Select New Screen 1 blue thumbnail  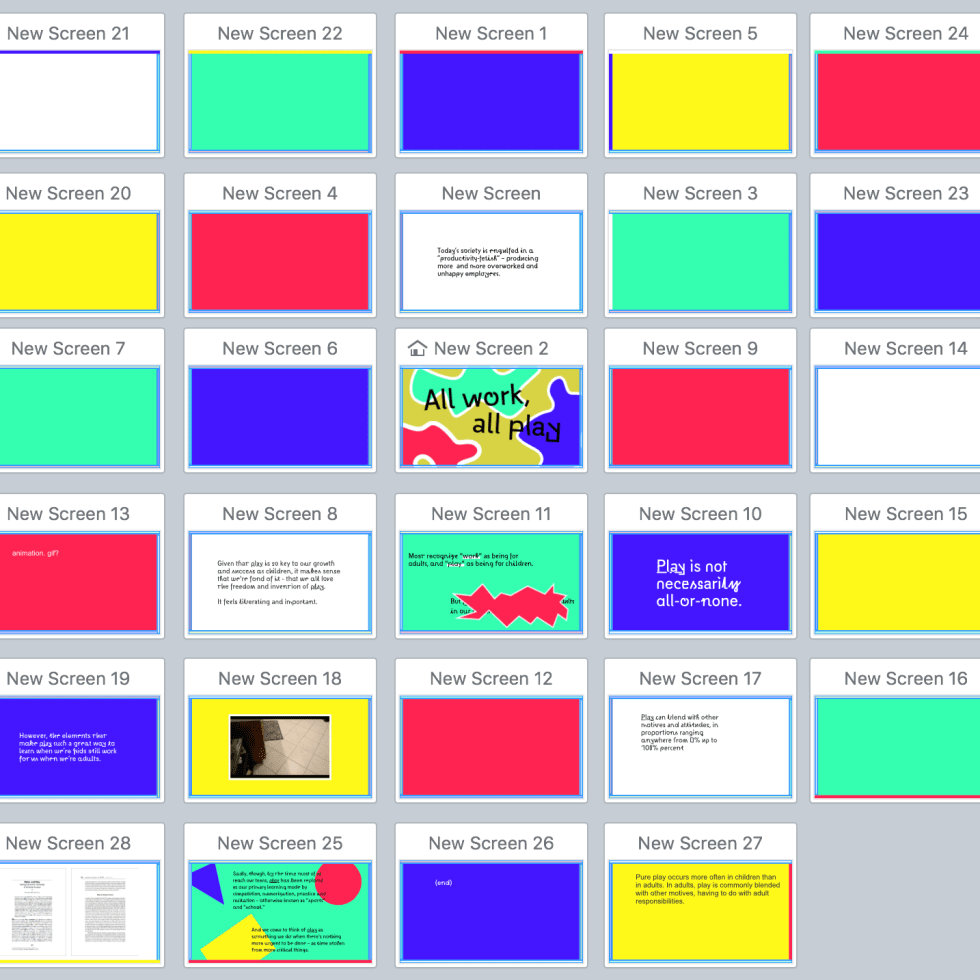[x=490, y=101]
